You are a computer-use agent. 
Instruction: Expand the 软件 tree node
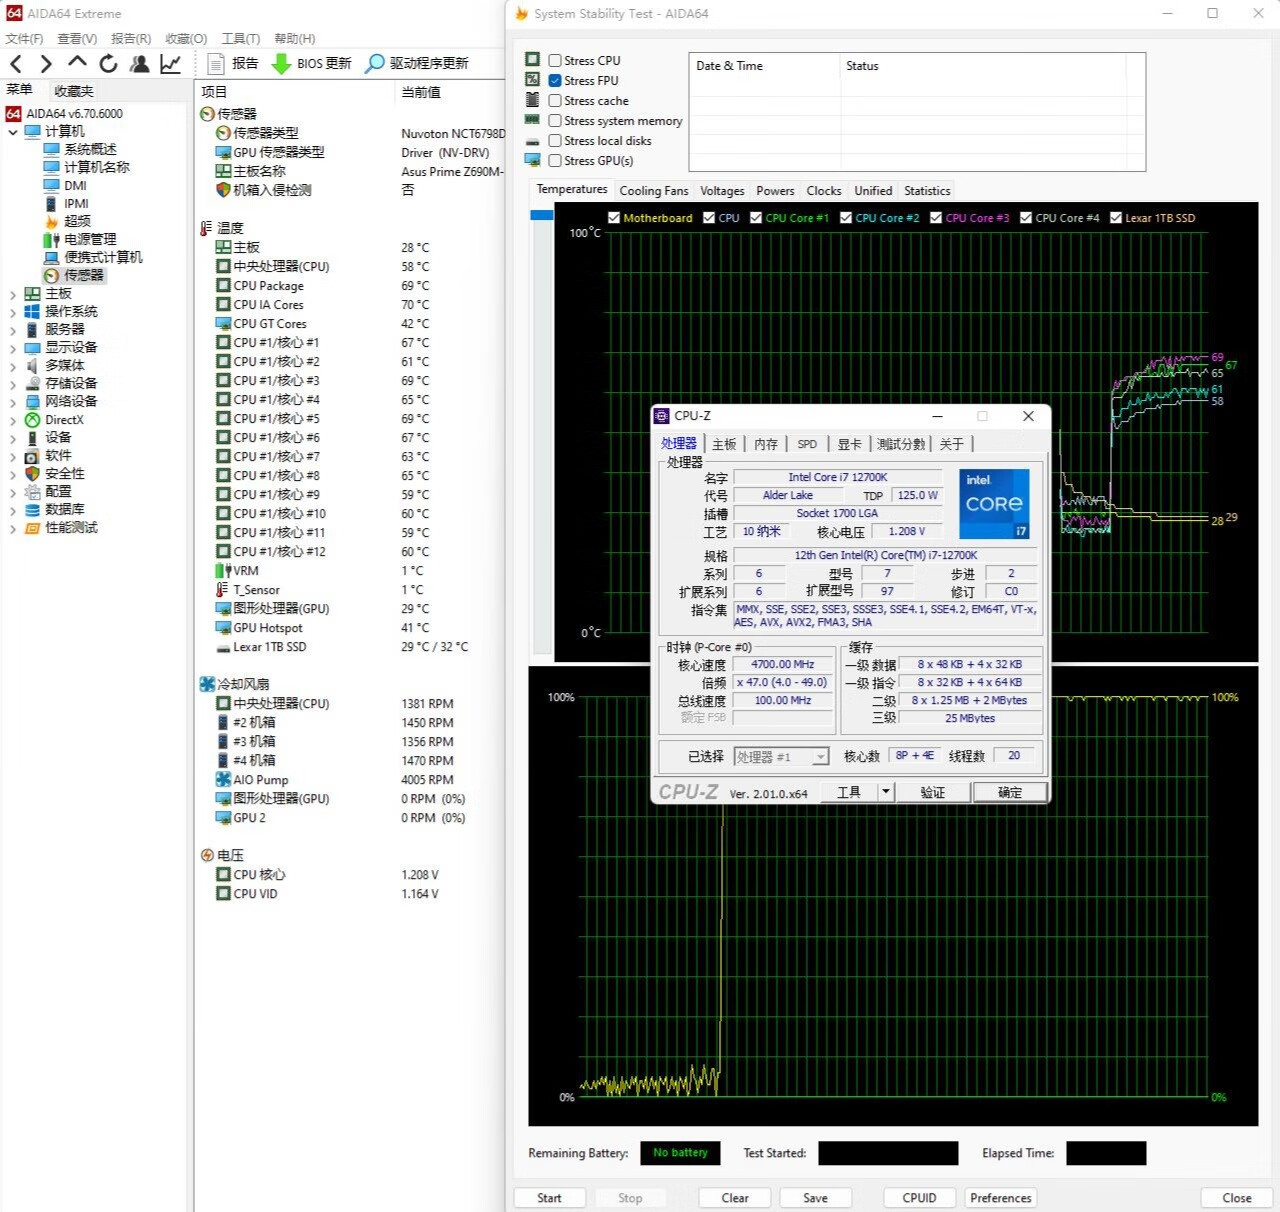13,456
